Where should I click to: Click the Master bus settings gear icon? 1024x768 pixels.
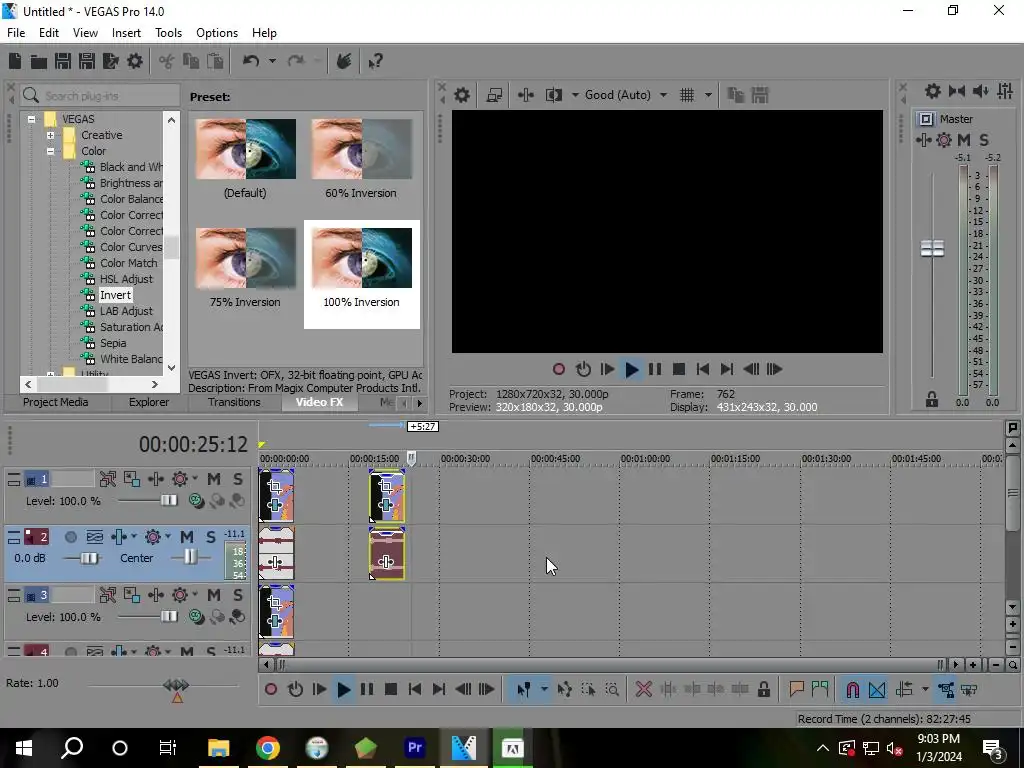click(933, 91)
